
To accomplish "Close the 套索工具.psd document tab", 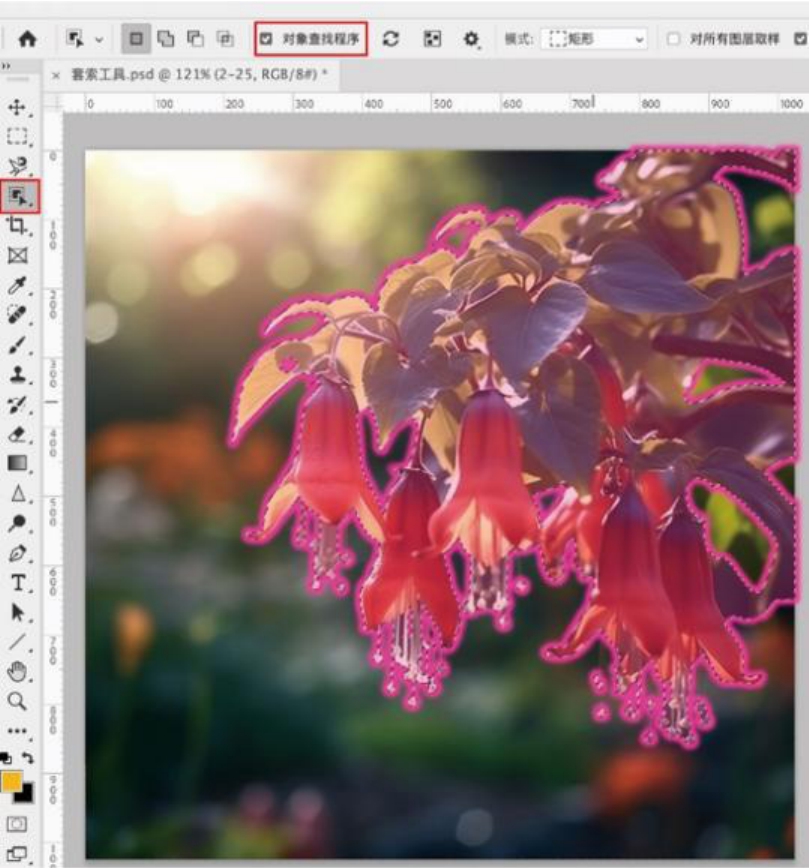I will pyautogui.click(x=56, y=75).
